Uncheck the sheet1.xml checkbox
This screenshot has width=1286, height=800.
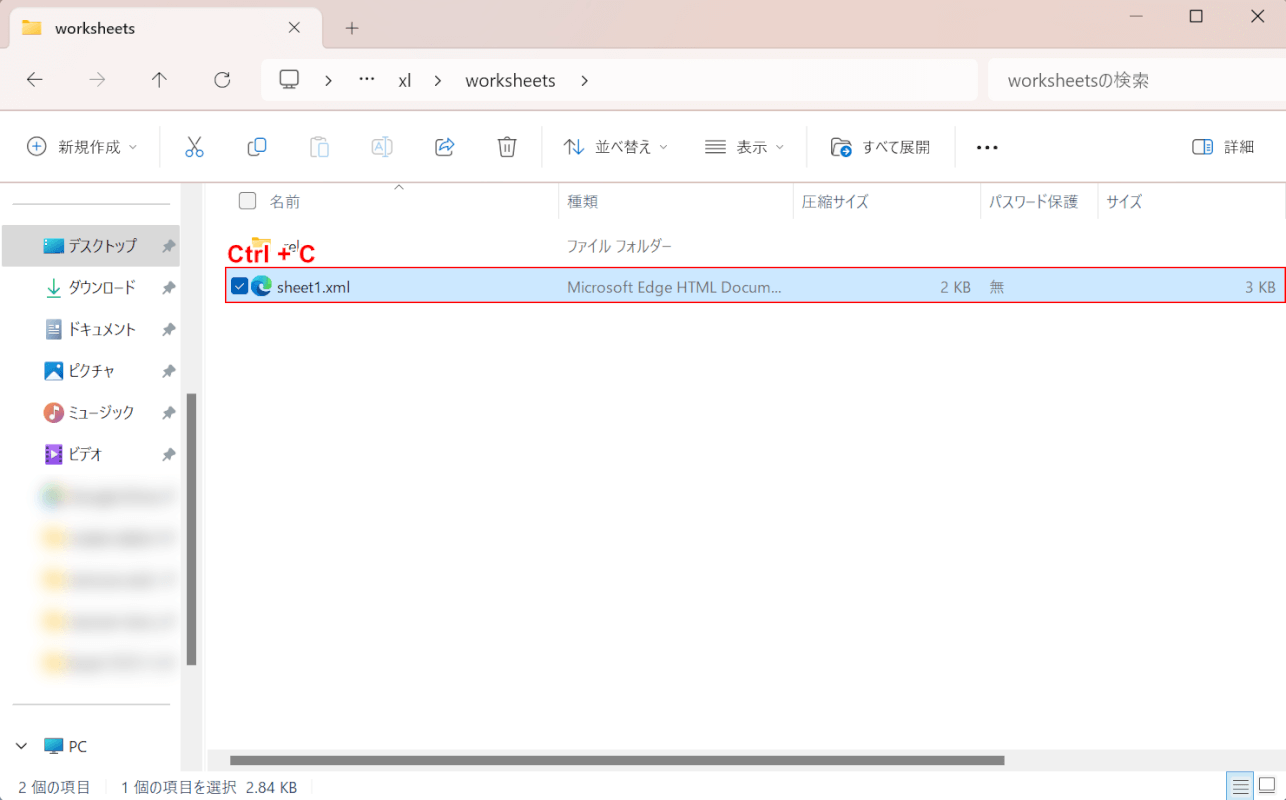coord(239,286)
